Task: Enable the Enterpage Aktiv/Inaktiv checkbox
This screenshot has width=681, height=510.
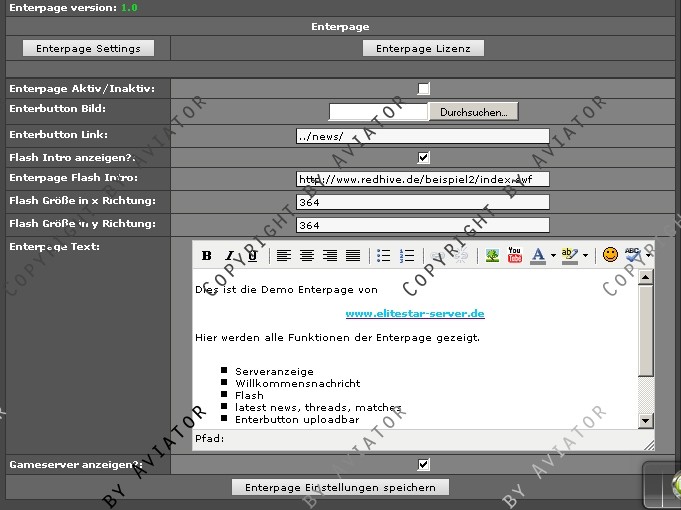Action: (x=424, y=89)
